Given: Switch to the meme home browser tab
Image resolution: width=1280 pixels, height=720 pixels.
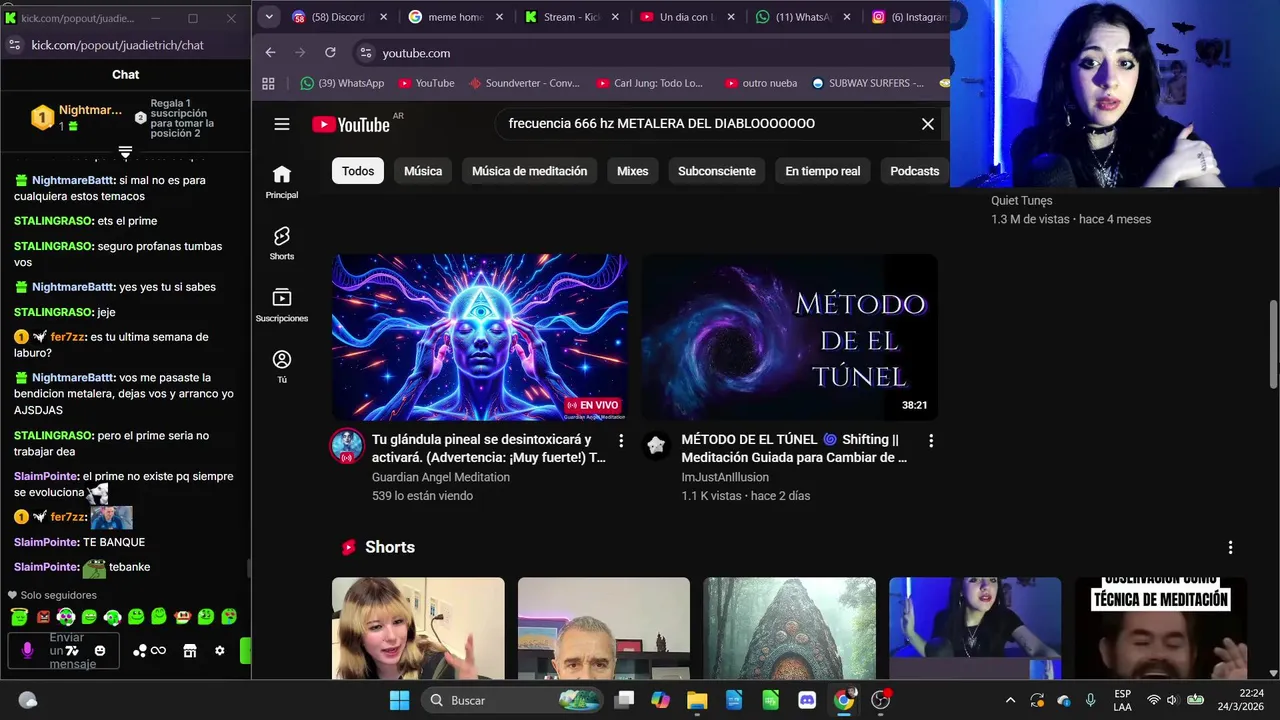Looking at the screenshot, I should pyautogui.click(x=455, y=17).
